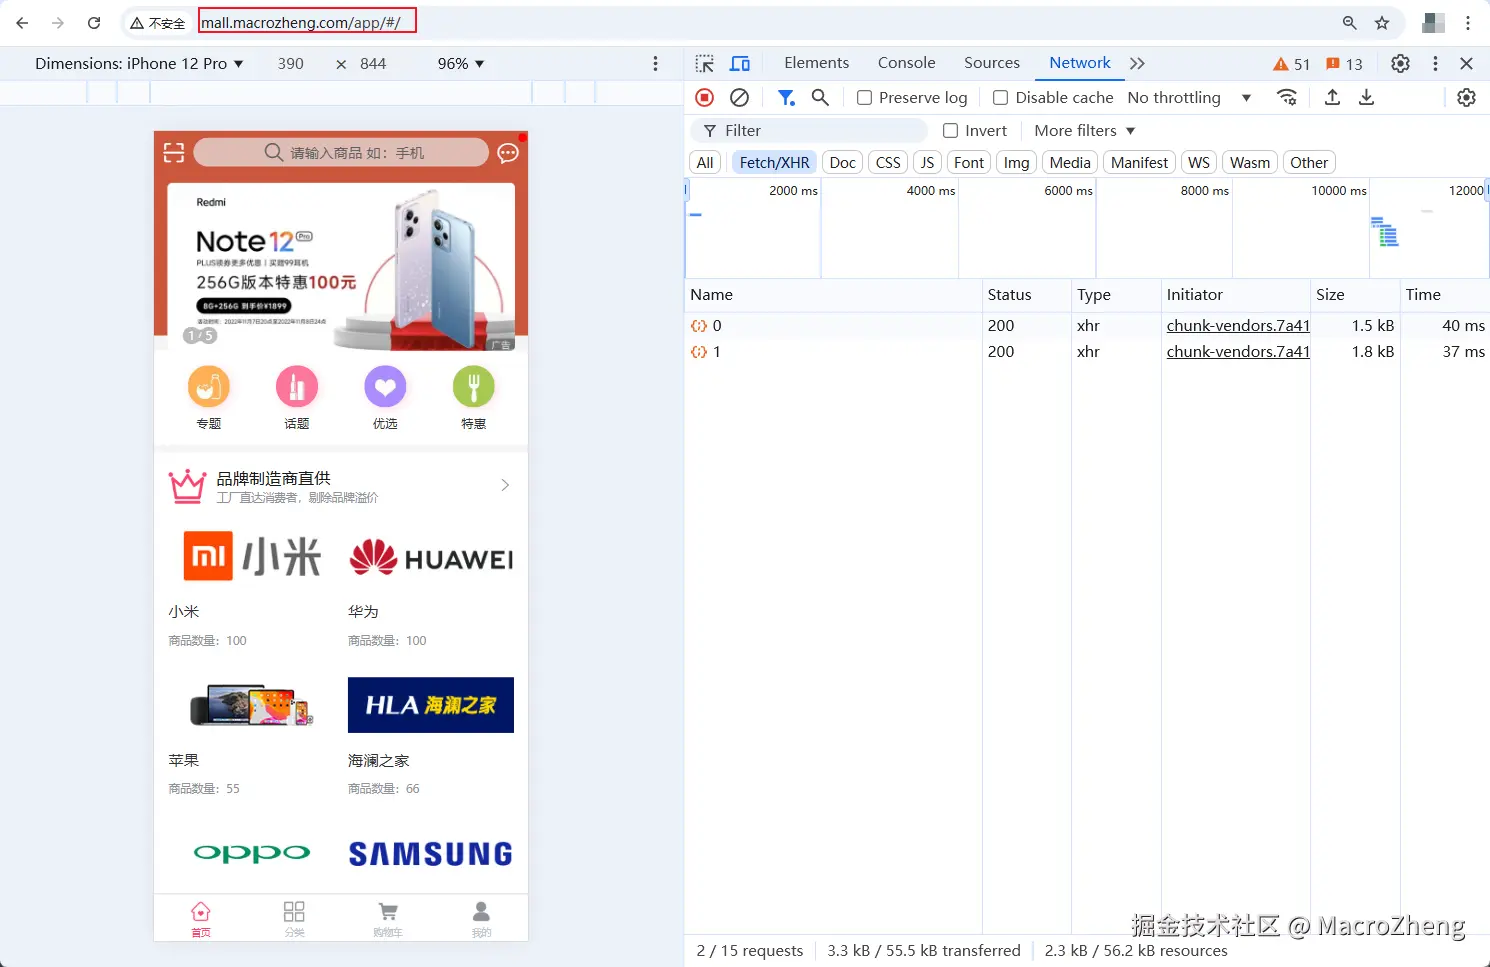Image resolution: width=1490 pixels, height=967 pixels.
Task: Reload the page with refresh icon
Action: click(94, 23)
